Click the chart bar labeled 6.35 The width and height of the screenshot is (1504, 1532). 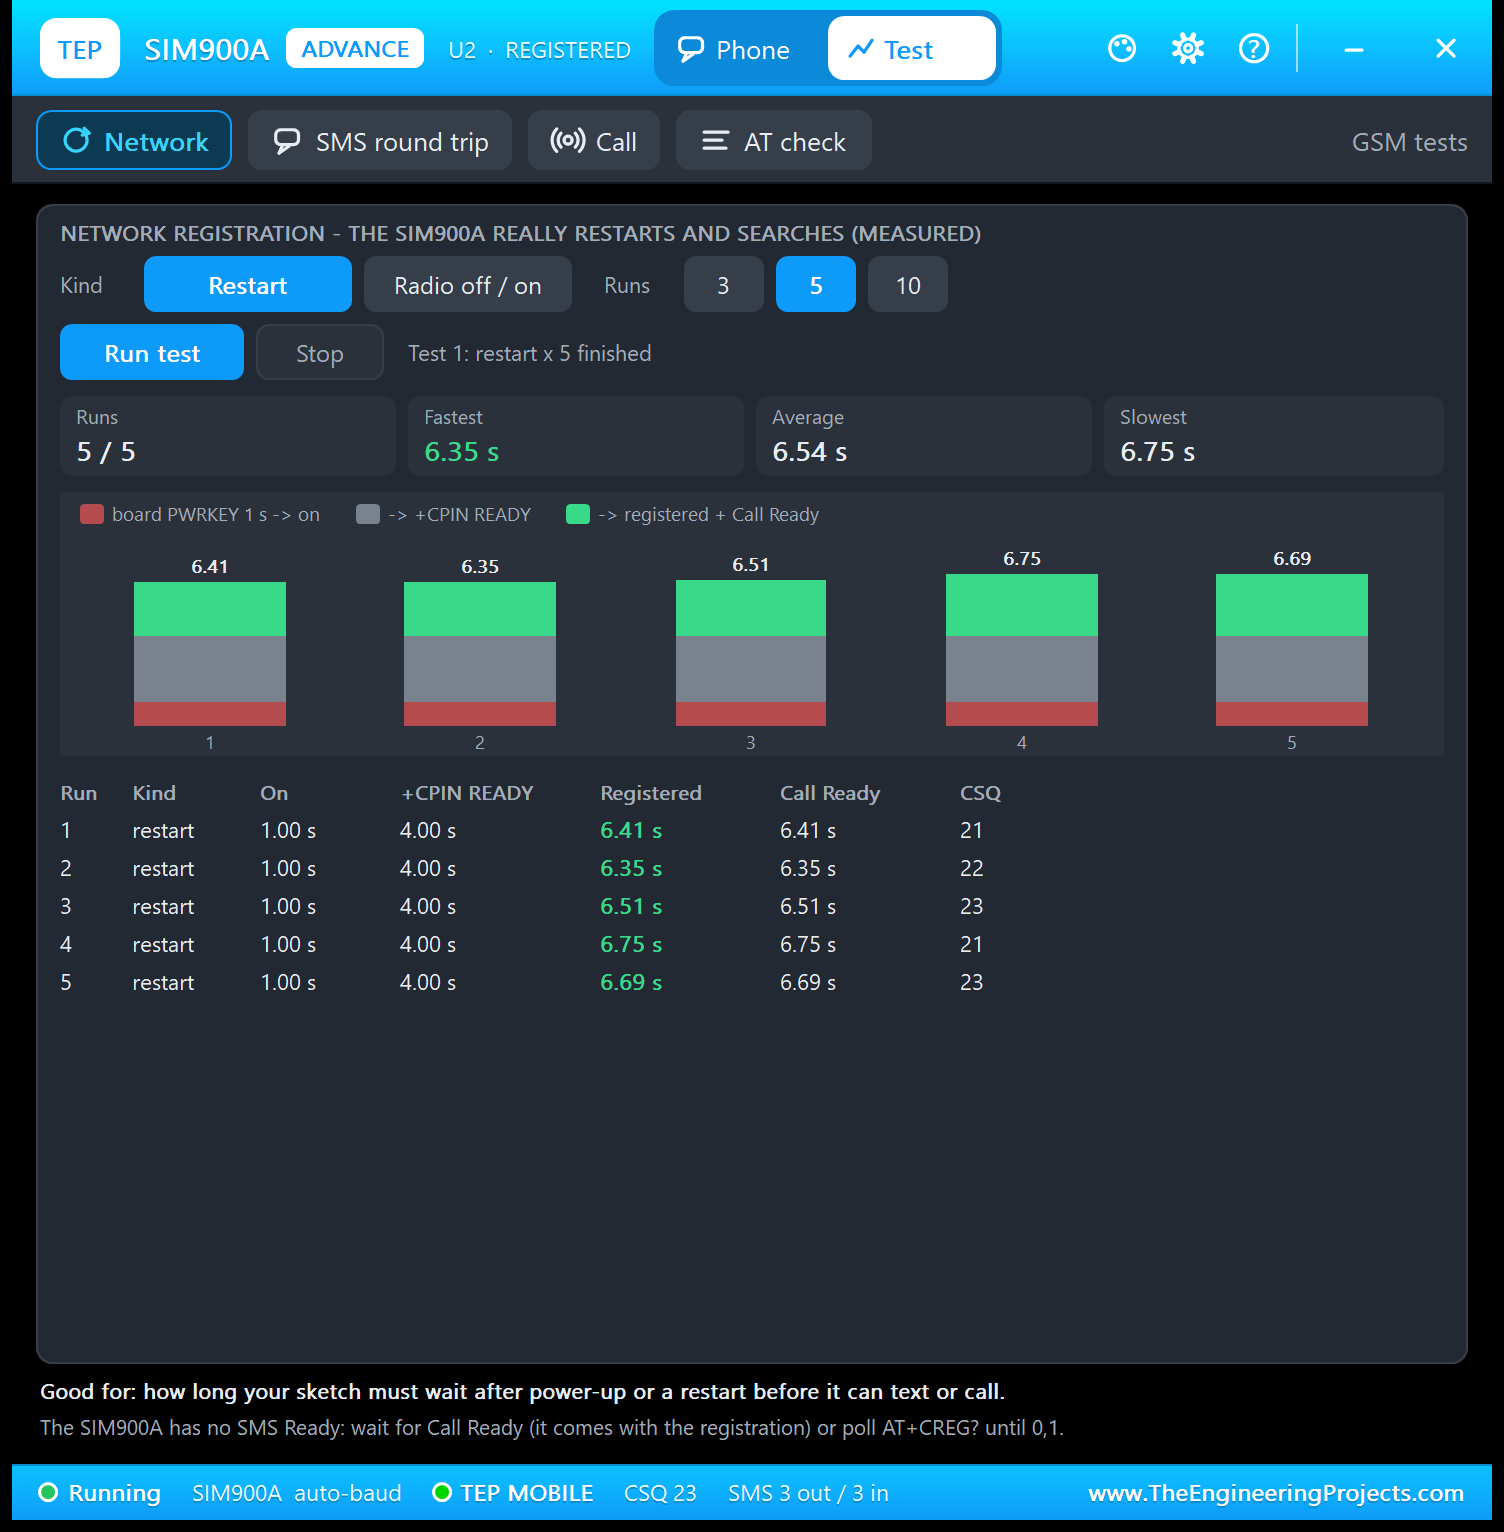(480, 654)
